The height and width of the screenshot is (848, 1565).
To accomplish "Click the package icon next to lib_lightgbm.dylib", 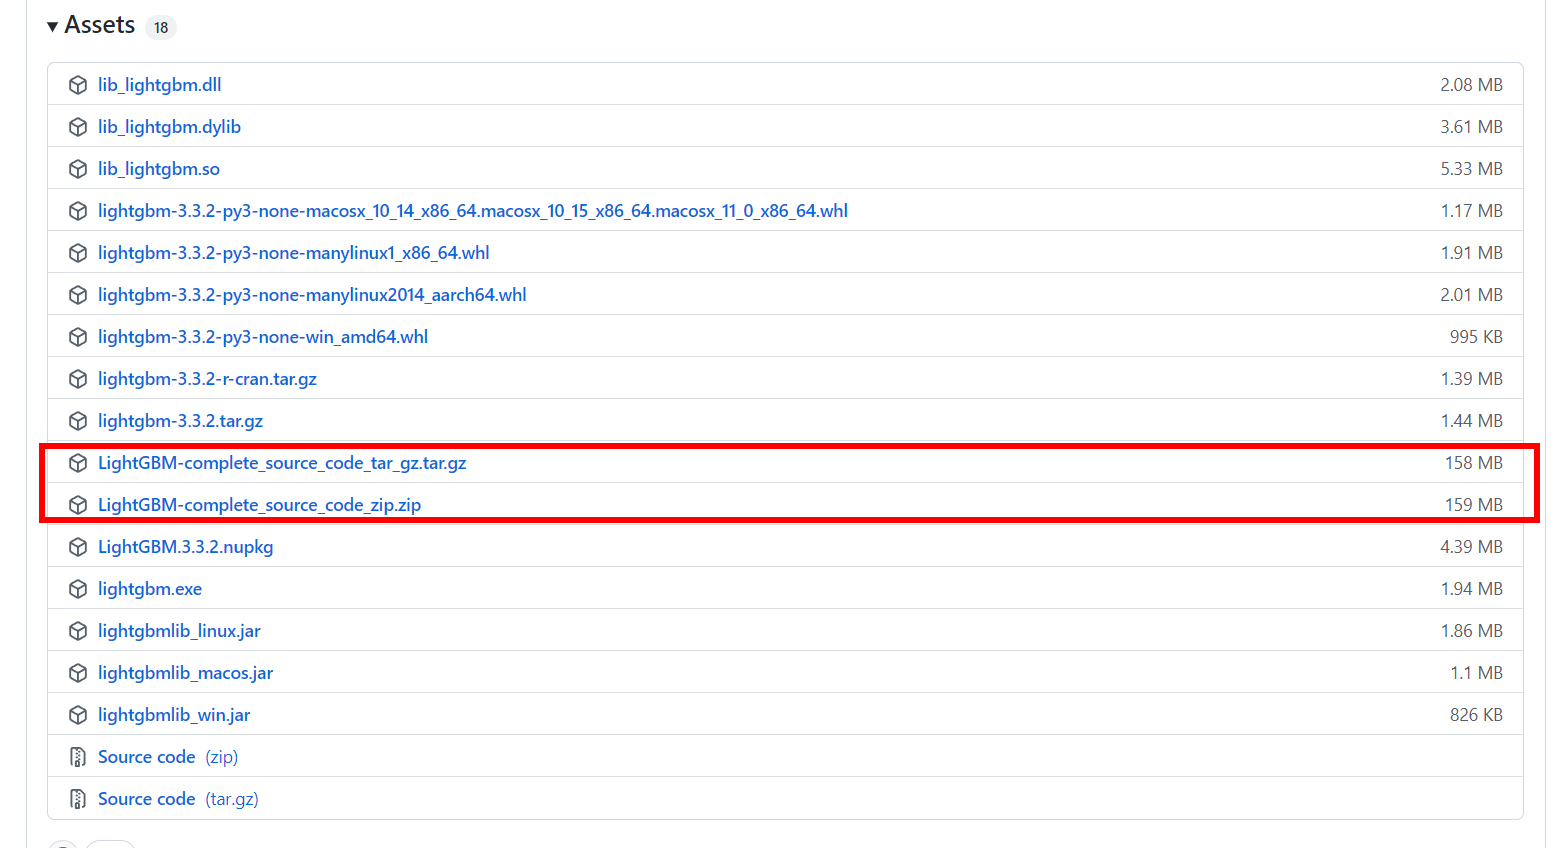I will [x=78, y=127].
